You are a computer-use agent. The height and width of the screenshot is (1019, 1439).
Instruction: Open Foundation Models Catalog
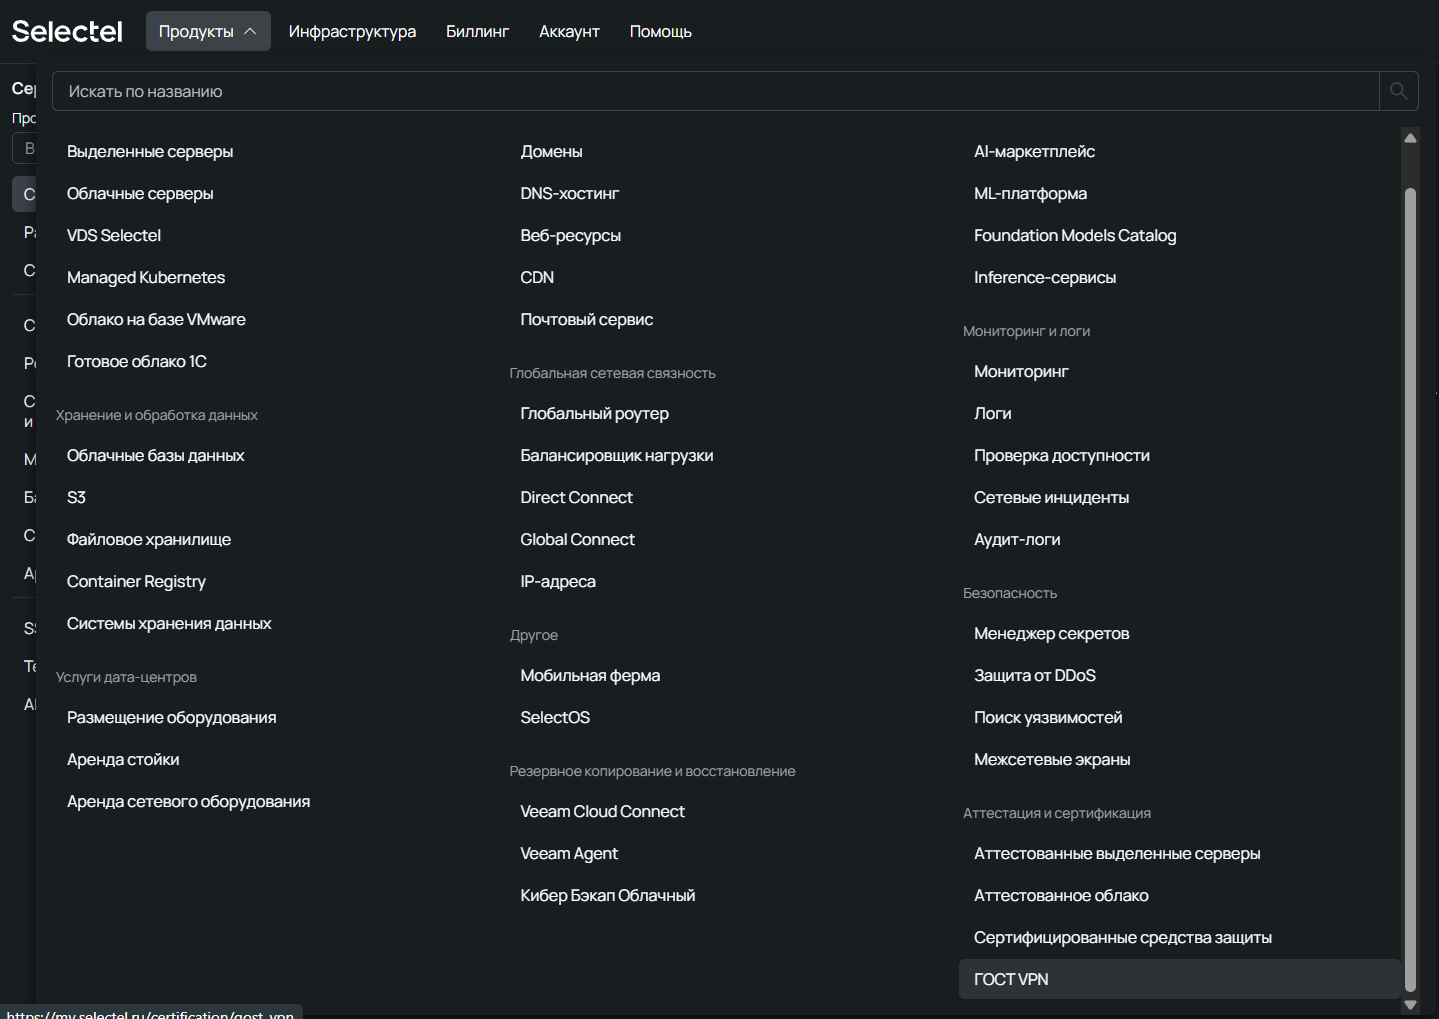[1075, 236]
